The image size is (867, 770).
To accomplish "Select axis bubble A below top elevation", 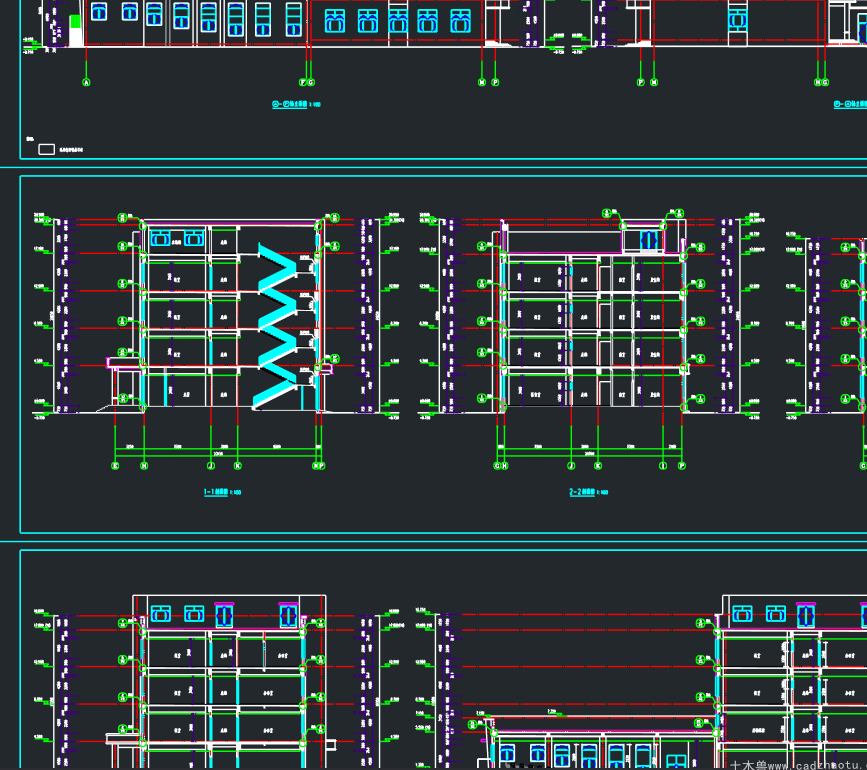I will tap(86, 82).
